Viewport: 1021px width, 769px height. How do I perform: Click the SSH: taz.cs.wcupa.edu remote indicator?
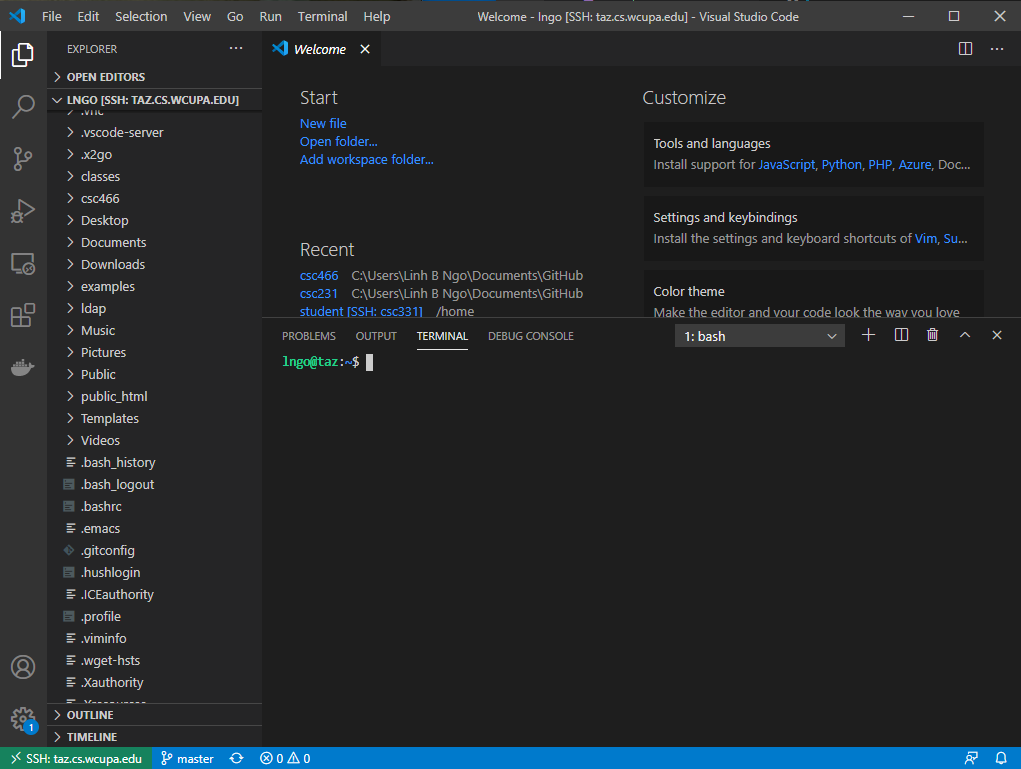76,759
